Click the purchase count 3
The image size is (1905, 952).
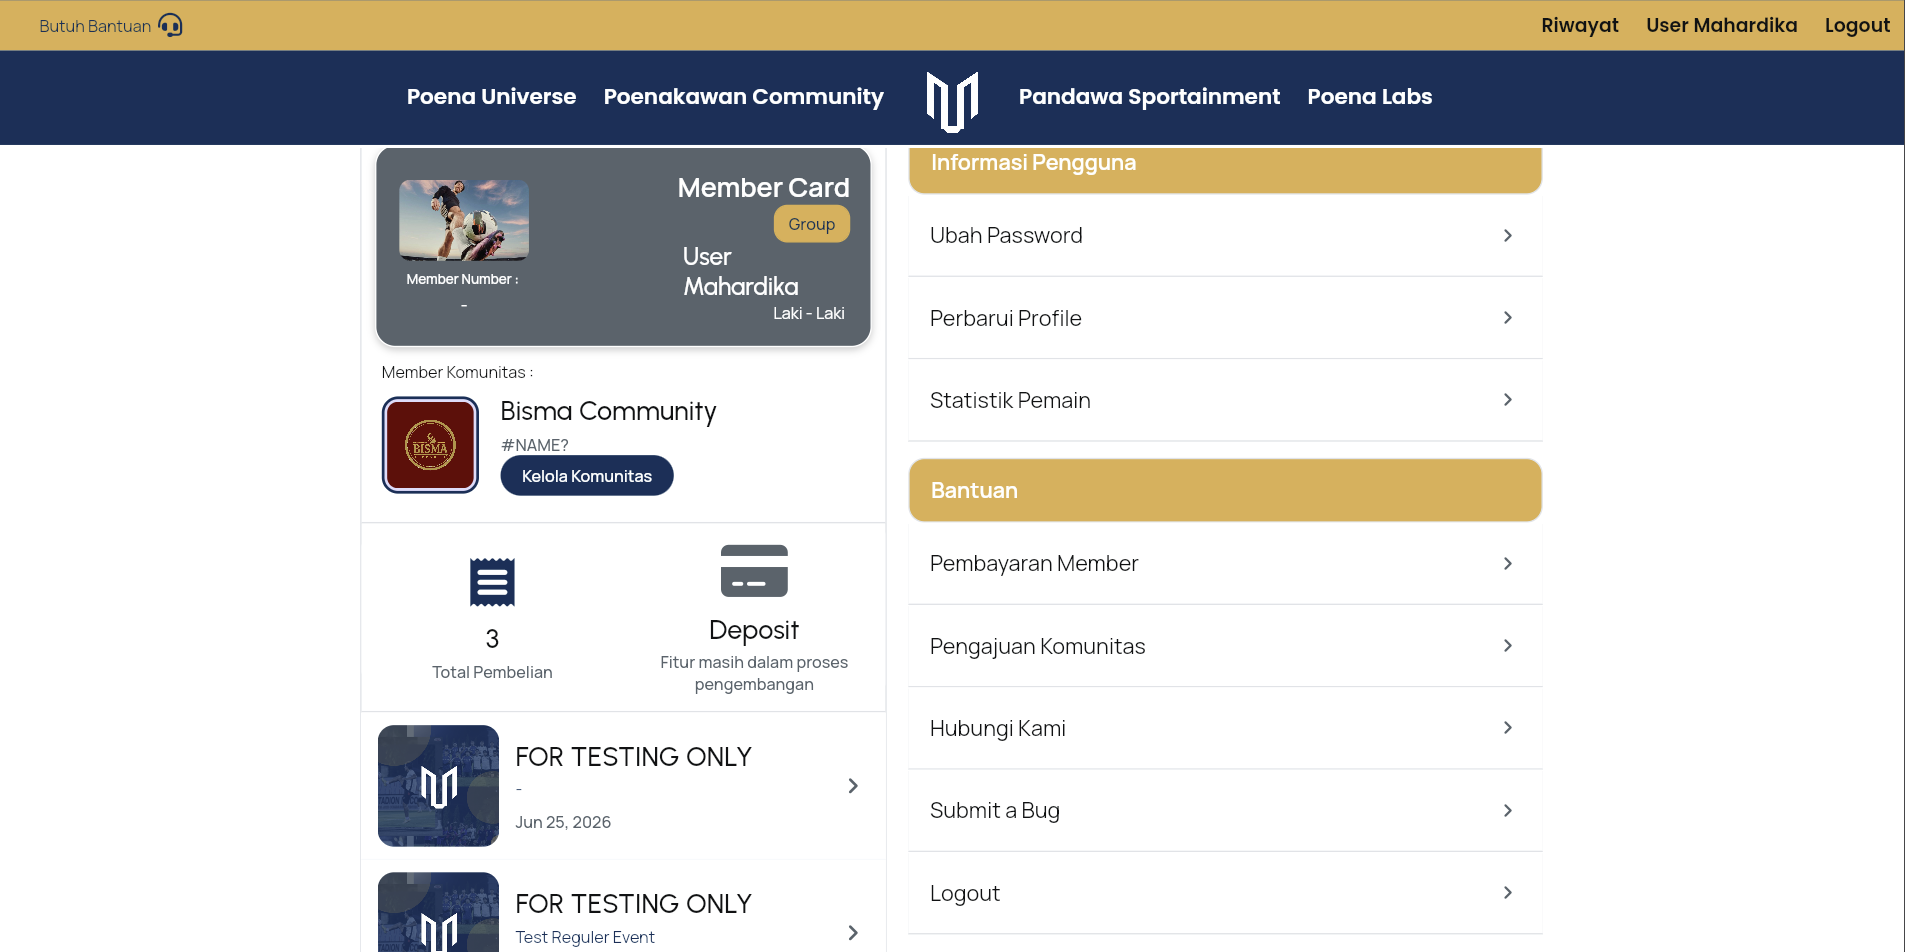point(492,639)
